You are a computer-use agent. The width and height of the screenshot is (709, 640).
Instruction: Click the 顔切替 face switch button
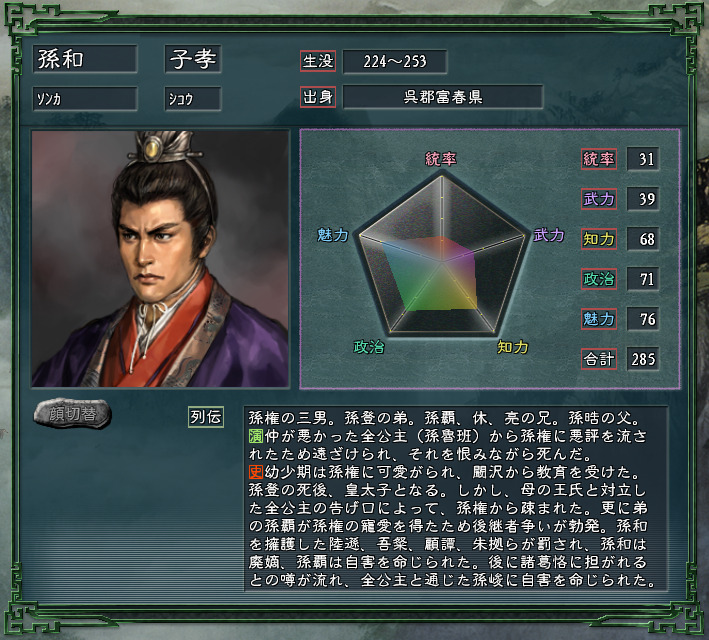coord(72,414)
